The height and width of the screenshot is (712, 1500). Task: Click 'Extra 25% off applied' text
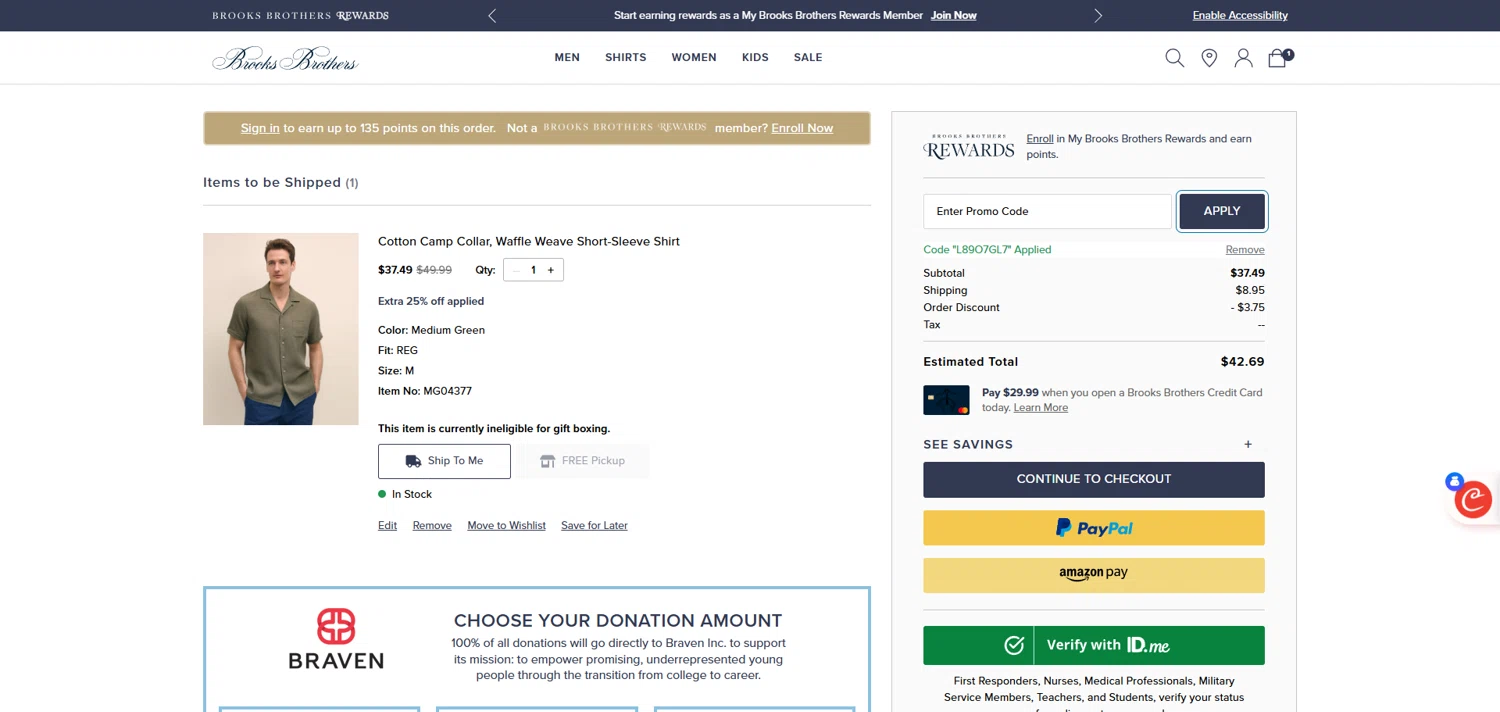(x=431, y=301)
